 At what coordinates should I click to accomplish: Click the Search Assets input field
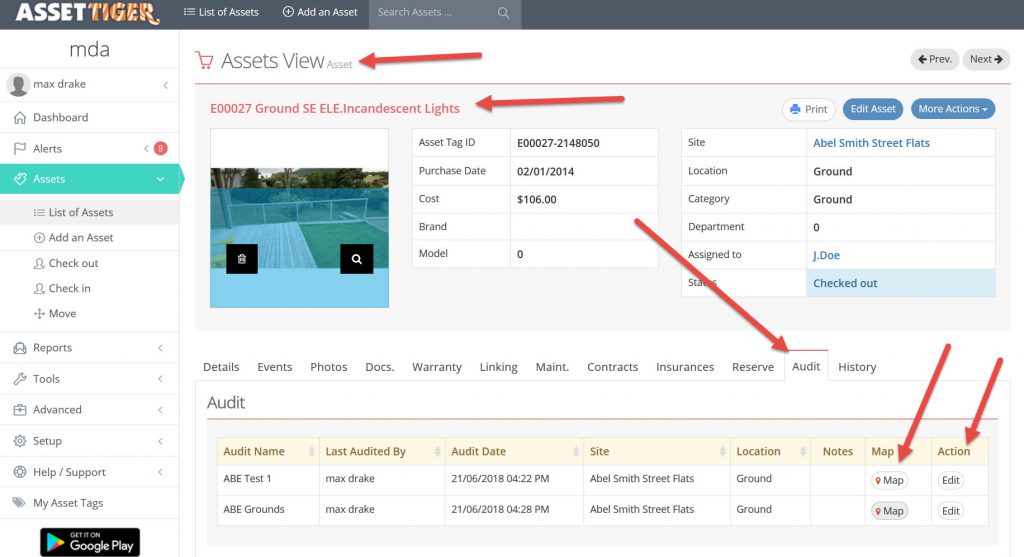(434, 13)
